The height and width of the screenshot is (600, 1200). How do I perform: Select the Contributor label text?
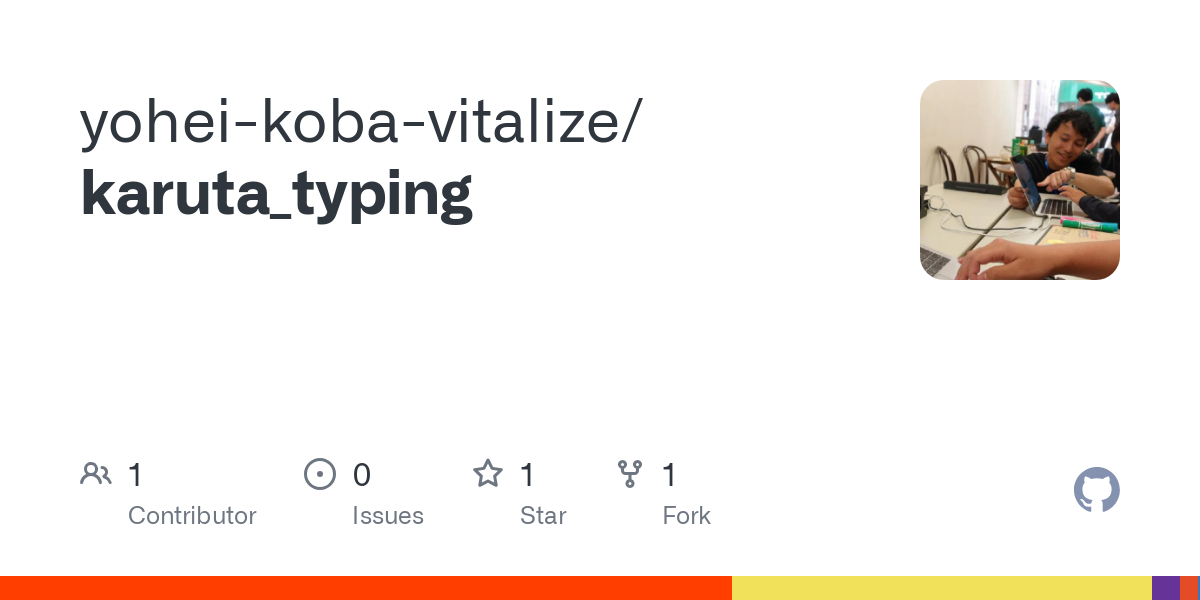[x=192, y=516]
